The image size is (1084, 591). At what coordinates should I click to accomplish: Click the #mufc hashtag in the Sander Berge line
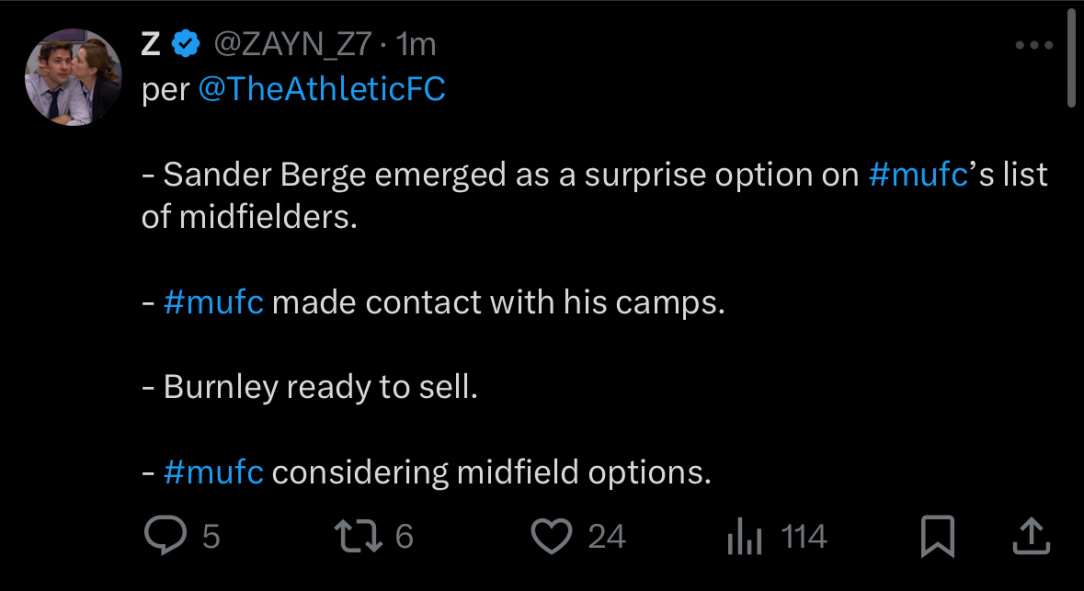tap(918, 174)
